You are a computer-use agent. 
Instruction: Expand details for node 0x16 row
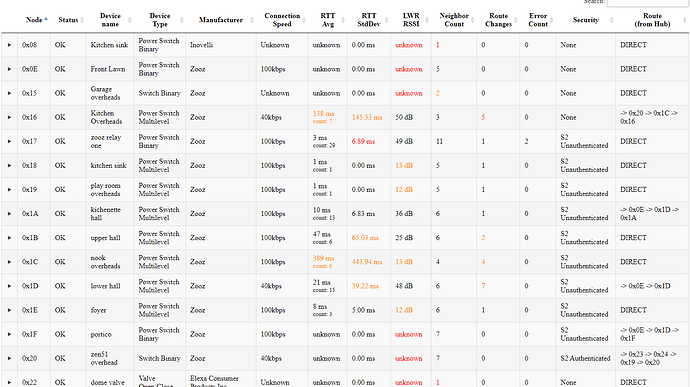[x=9, y=118]
